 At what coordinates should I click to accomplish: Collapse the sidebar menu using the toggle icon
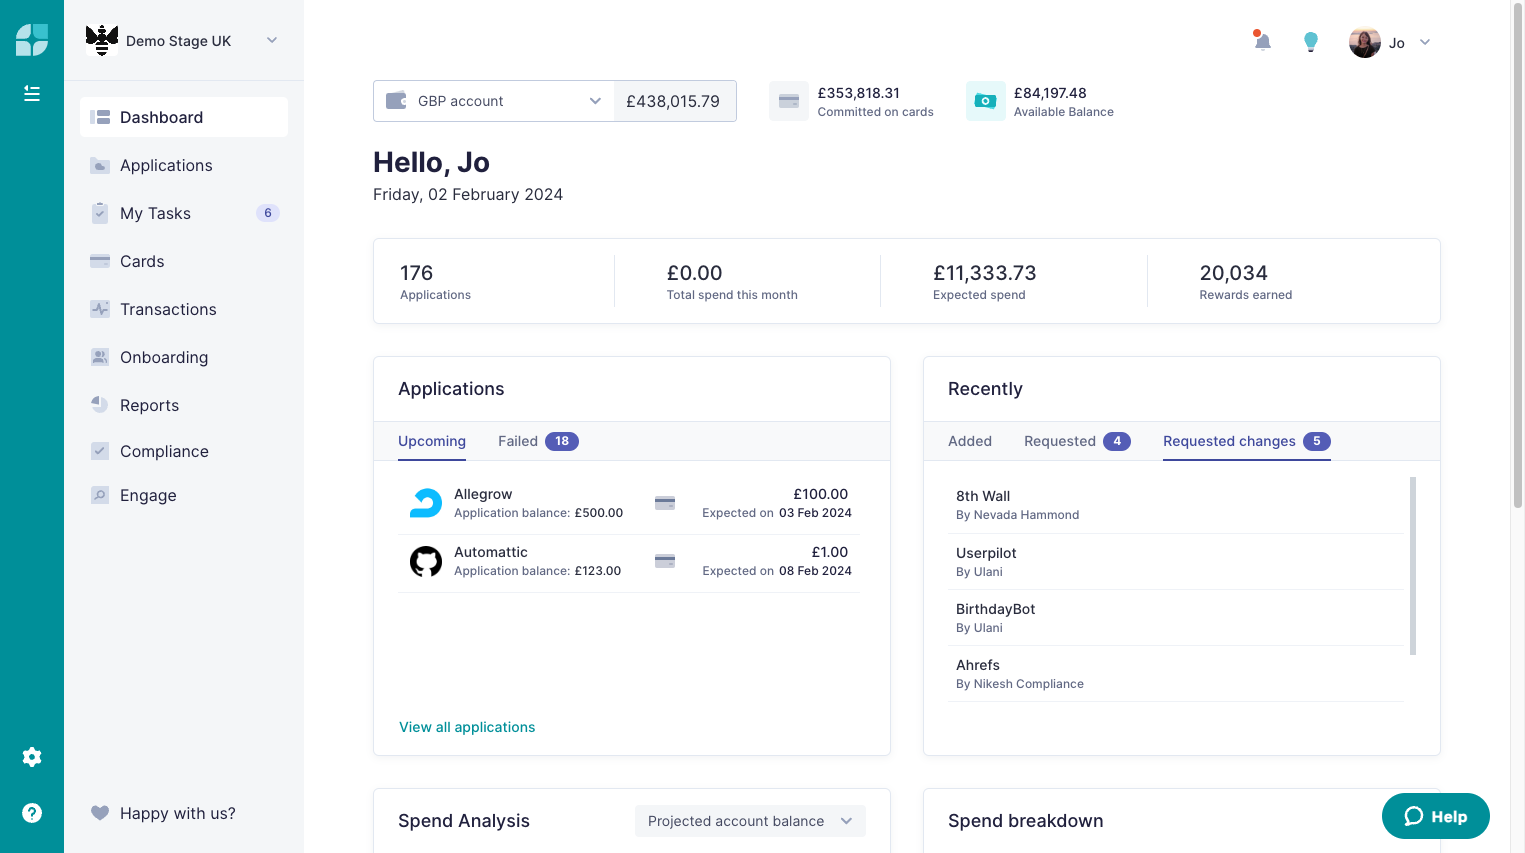click(x=32, y=93)
